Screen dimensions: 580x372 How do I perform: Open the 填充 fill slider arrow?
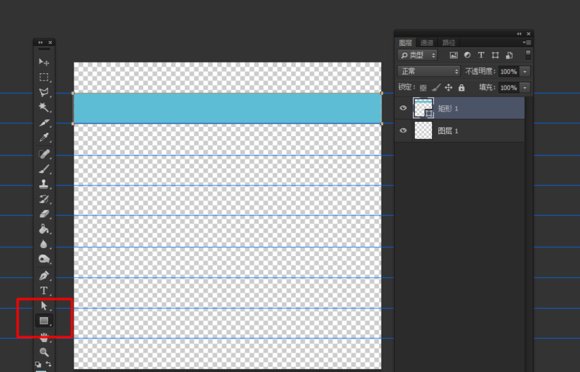click(525, 88)
